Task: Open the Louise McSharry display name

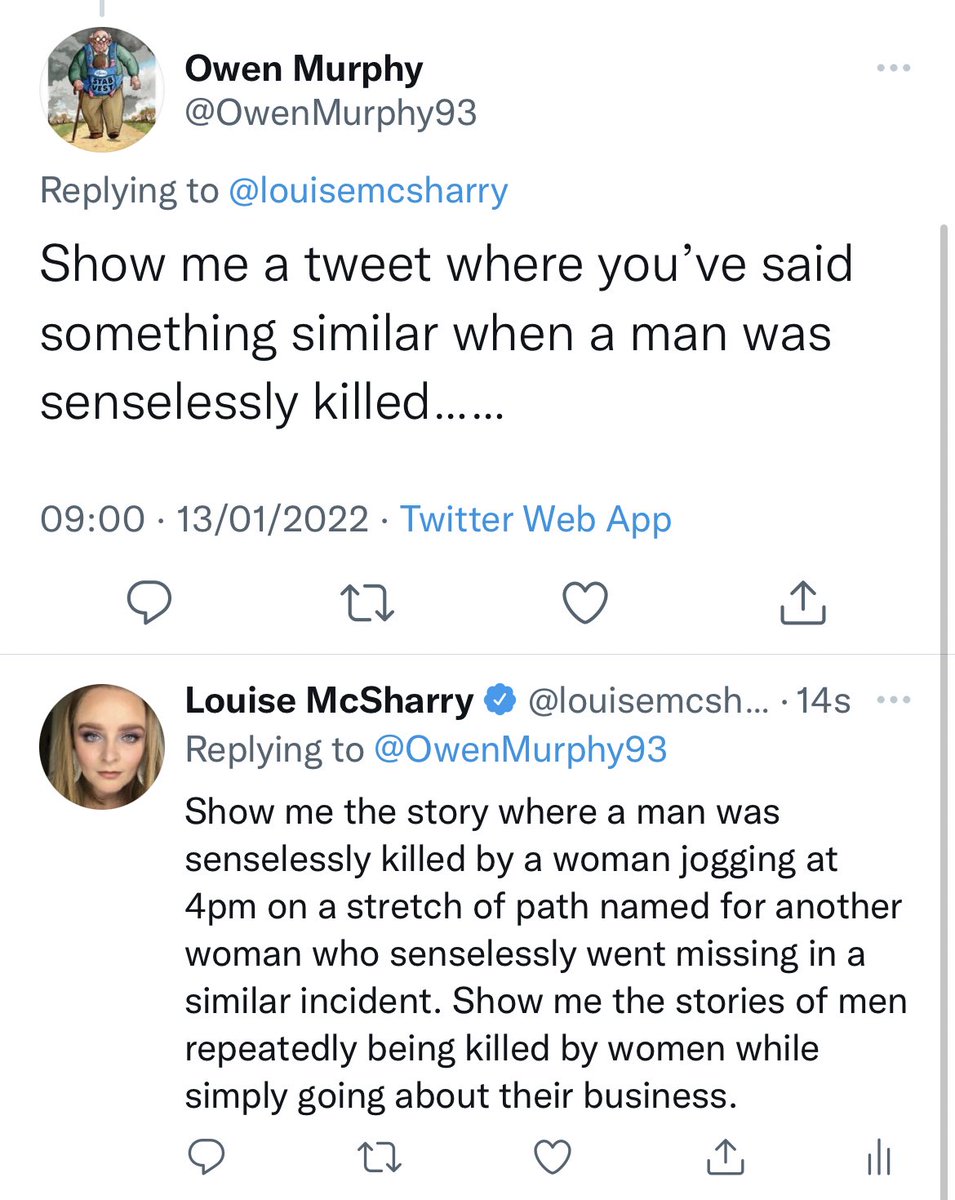Action: coord(329,702)
